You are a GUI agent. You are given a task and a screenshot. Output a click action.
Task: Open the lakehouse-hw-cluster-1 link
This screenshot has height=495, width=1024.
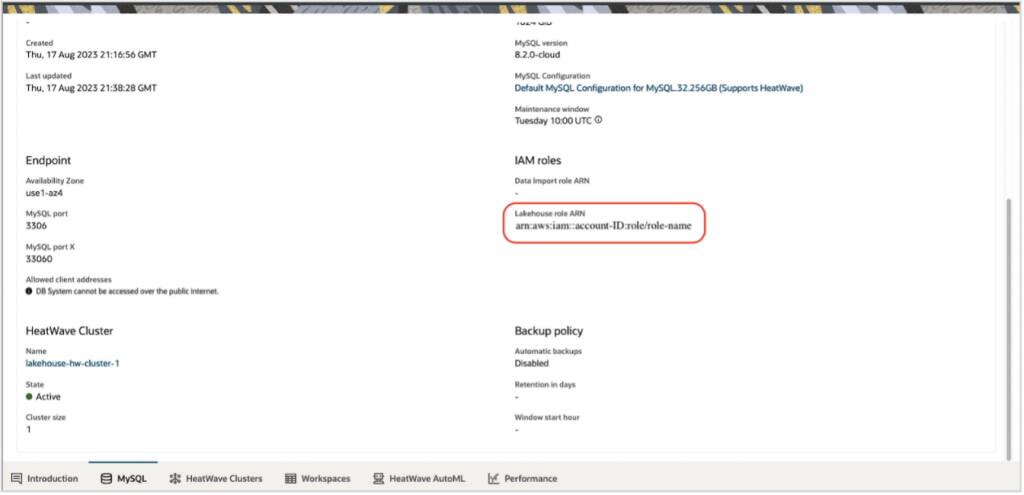point(72,363)
